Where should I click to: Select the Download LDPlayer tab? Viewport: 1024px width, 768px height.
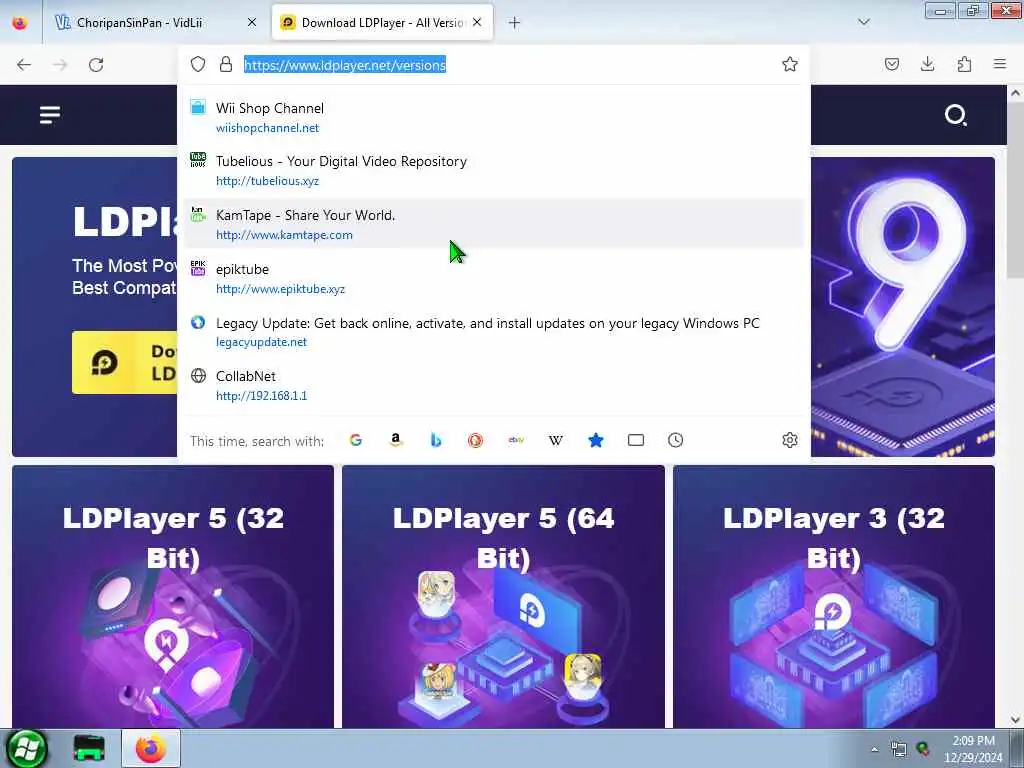click(382, 22)
